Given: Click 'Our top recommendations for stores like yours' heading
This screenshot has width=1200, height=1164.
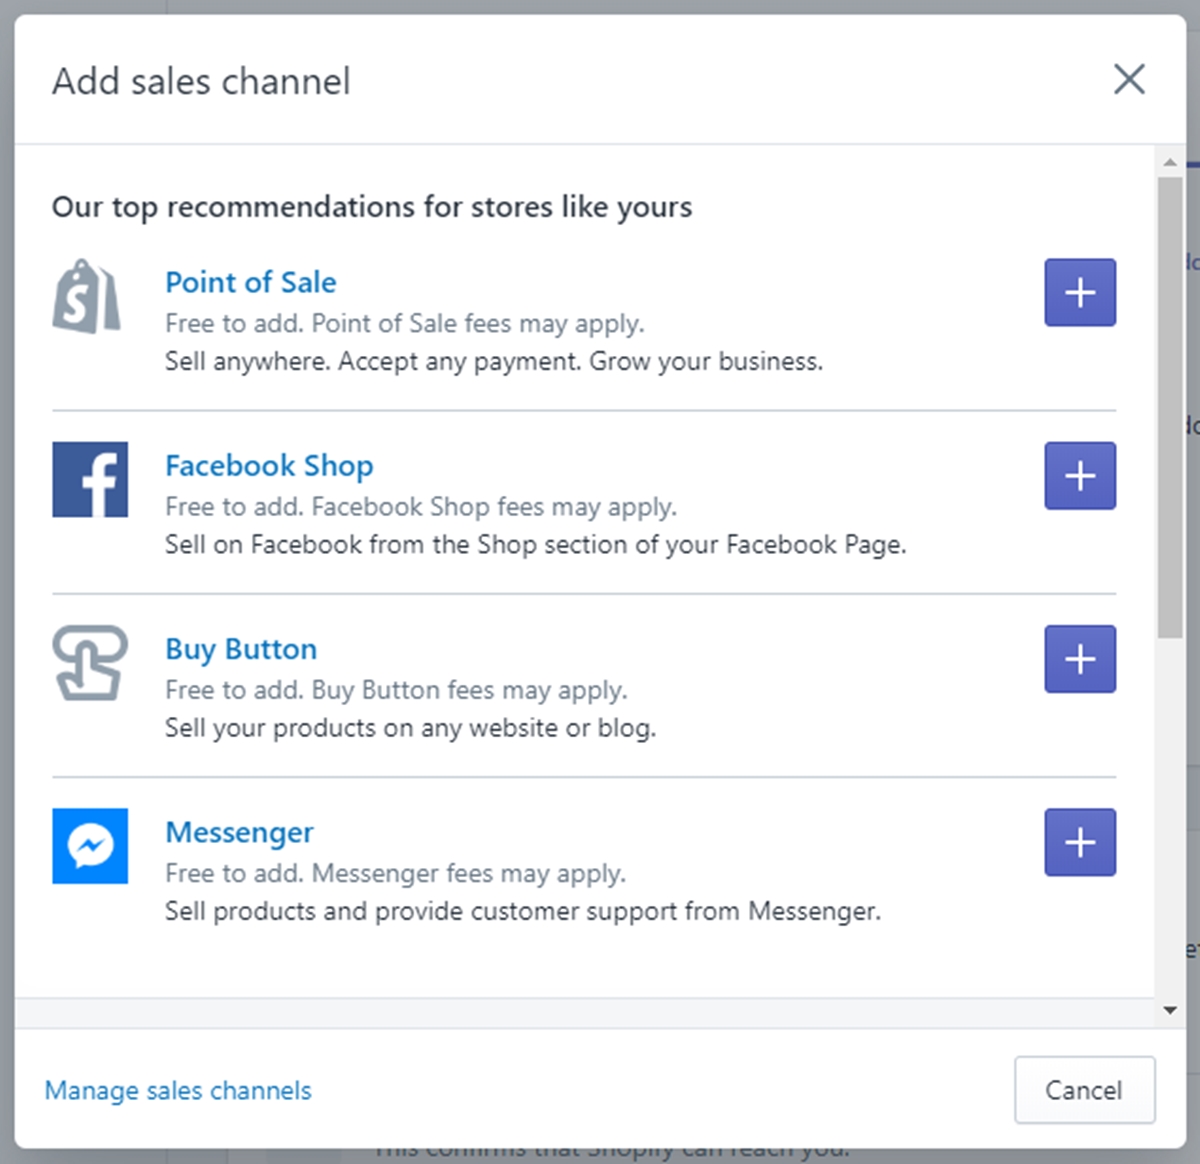Looking at the screenshot, I should 372,207.
